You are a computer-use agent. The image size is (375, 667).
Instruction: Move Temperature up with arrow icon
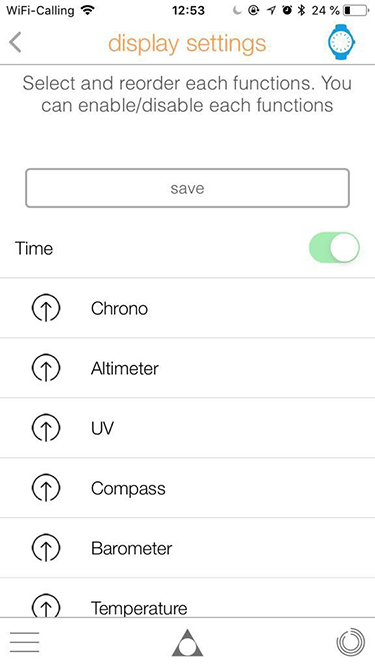pyautogui.click(x=46, y=606)
